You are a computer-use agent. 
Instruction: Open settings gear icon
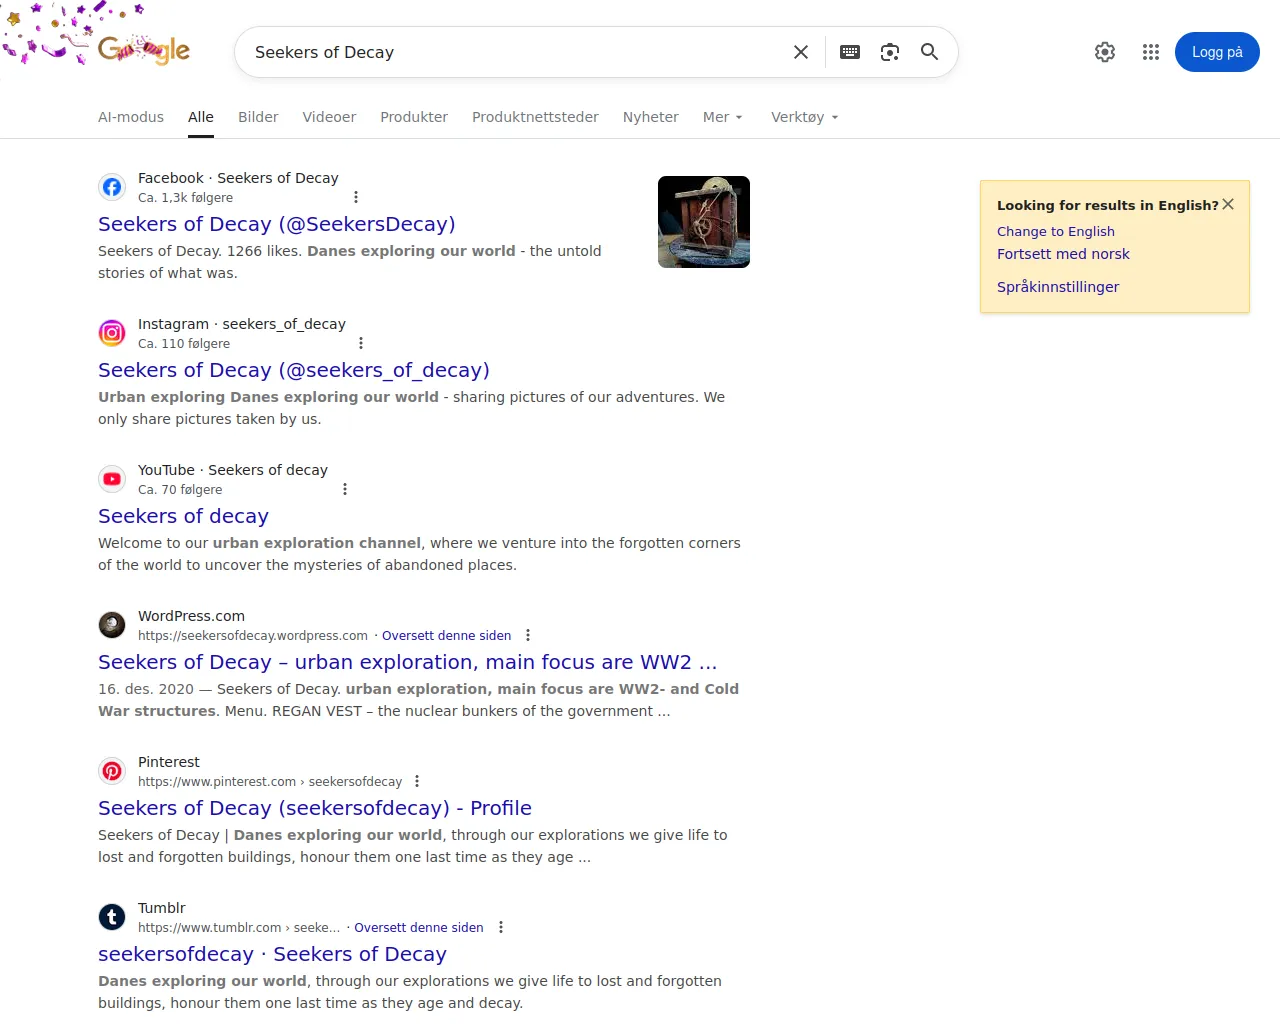(1105, 52)
